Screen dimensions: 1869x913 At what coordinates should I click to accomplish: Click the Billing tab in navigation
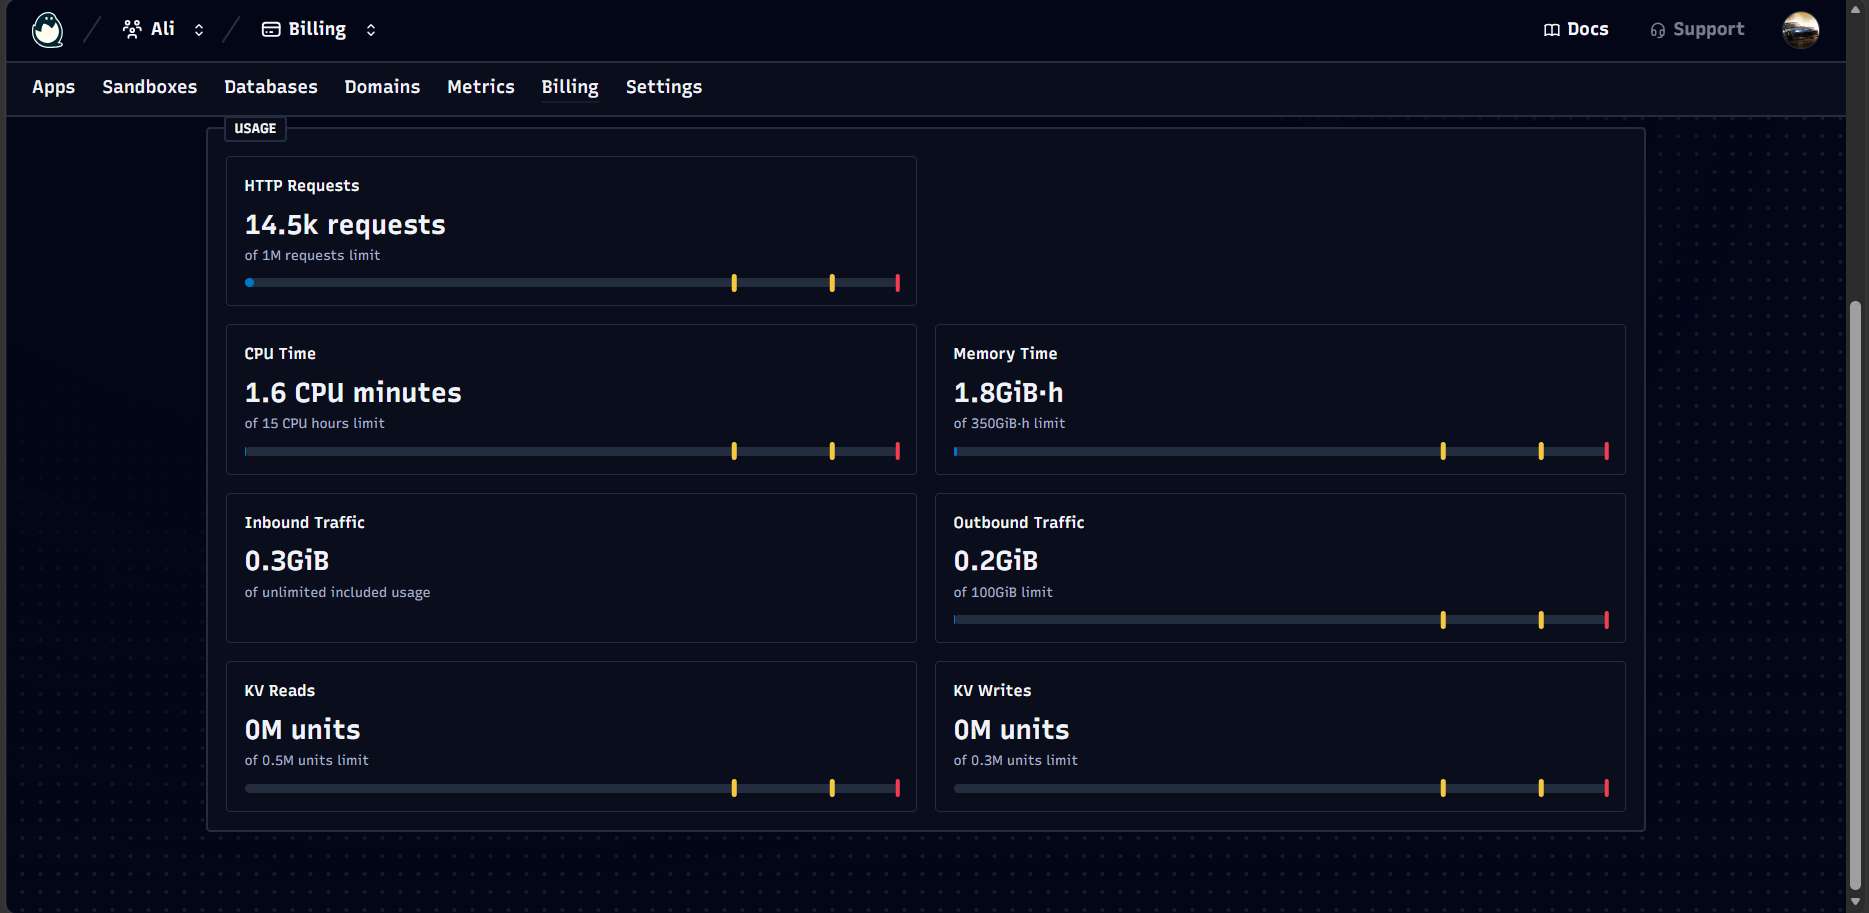tap(570, 87)
